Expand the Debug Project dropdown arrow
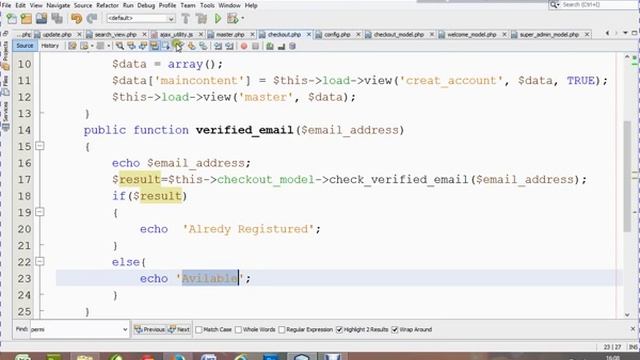The image size is (640, 360). pyautogui.click(x=242, y=18)
